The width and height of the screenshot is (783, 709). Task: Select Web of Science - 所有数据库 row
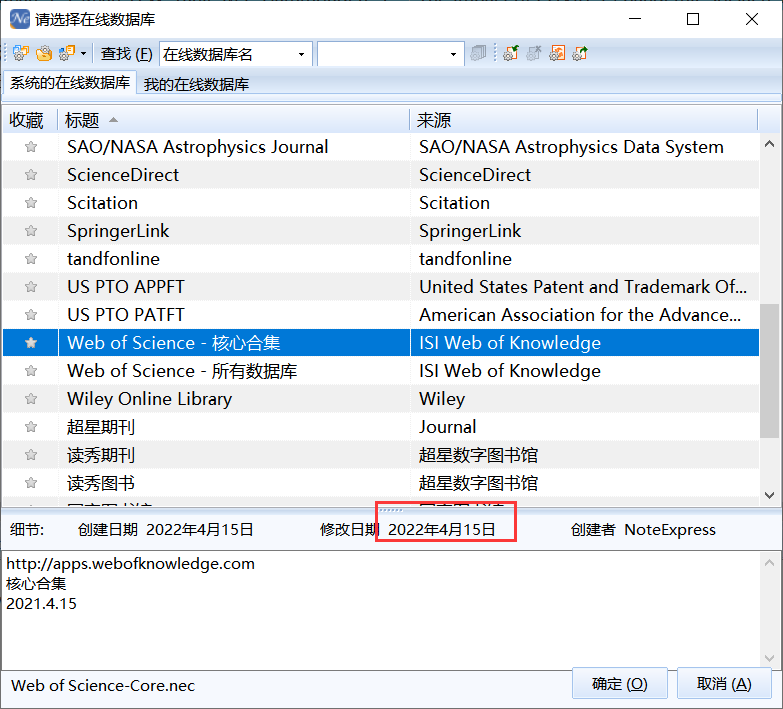tap(381, 370)
